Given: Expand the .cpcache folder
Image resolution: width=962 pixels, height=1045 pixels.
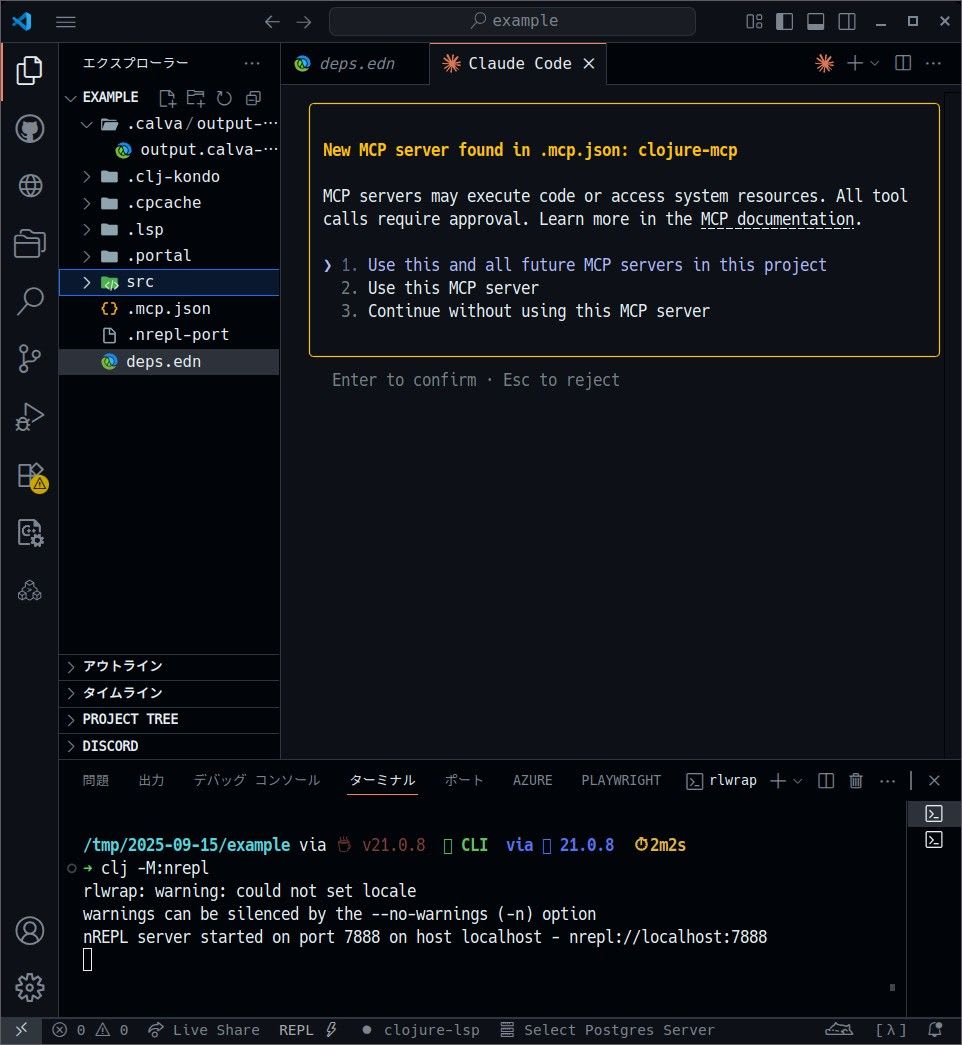Looking at the screenshot, I should 87,203.
